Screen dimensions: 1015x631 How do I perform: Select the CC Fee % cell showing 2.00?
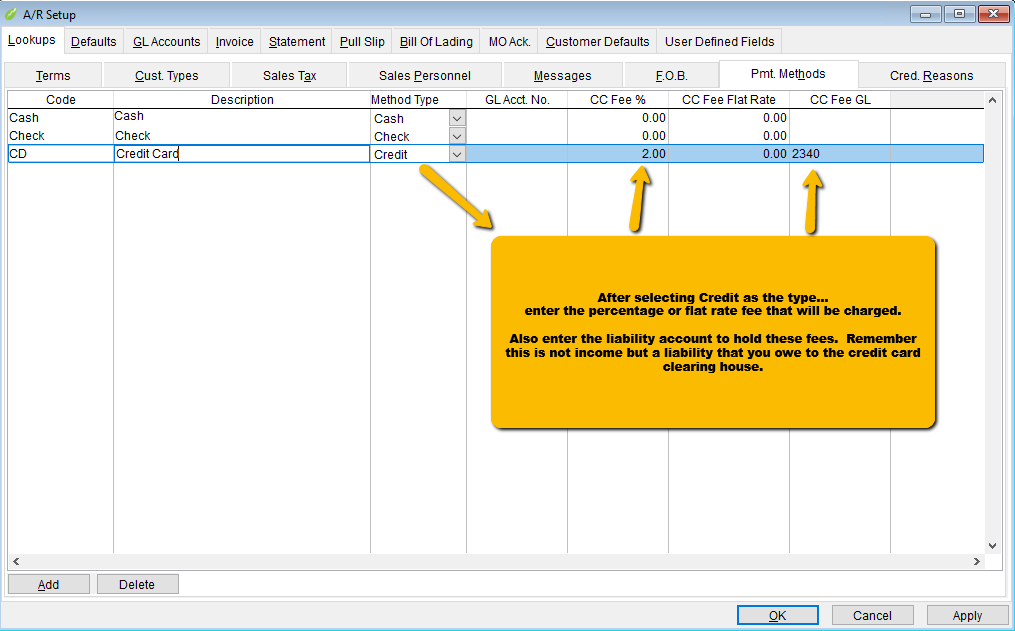tap(617, 154)
